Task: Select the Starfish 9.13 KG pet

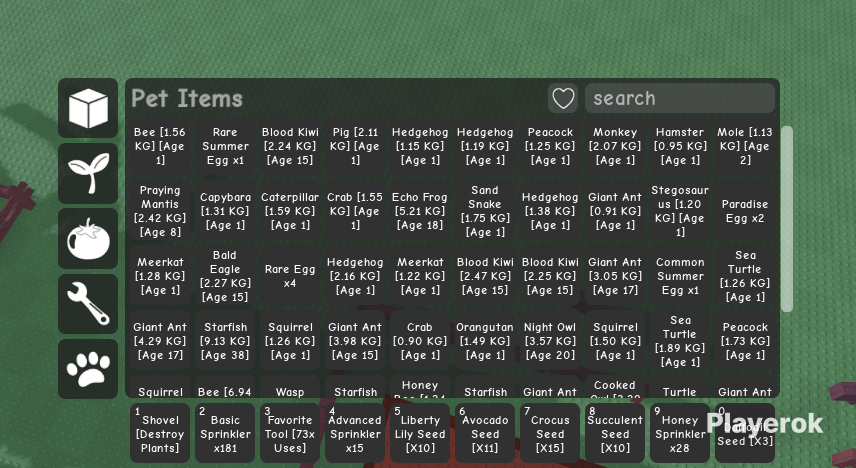Action: pyautogui.click(x=225, y=341)
